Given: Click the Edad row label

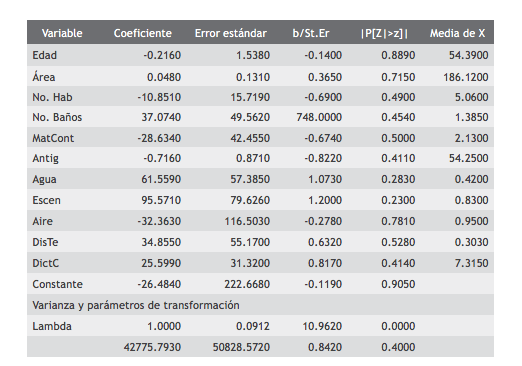Looking at the screenshot, I should 44,55.
